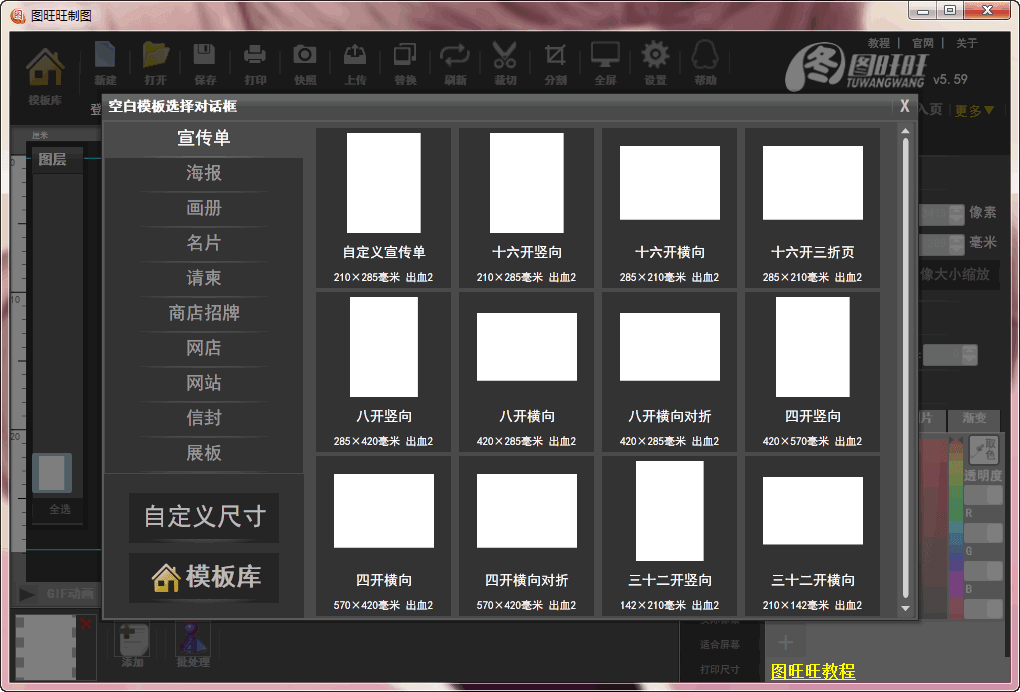The image size is (1020, 692).
Task: Click the 打开 (Open) folder icon
Action: 156,60
